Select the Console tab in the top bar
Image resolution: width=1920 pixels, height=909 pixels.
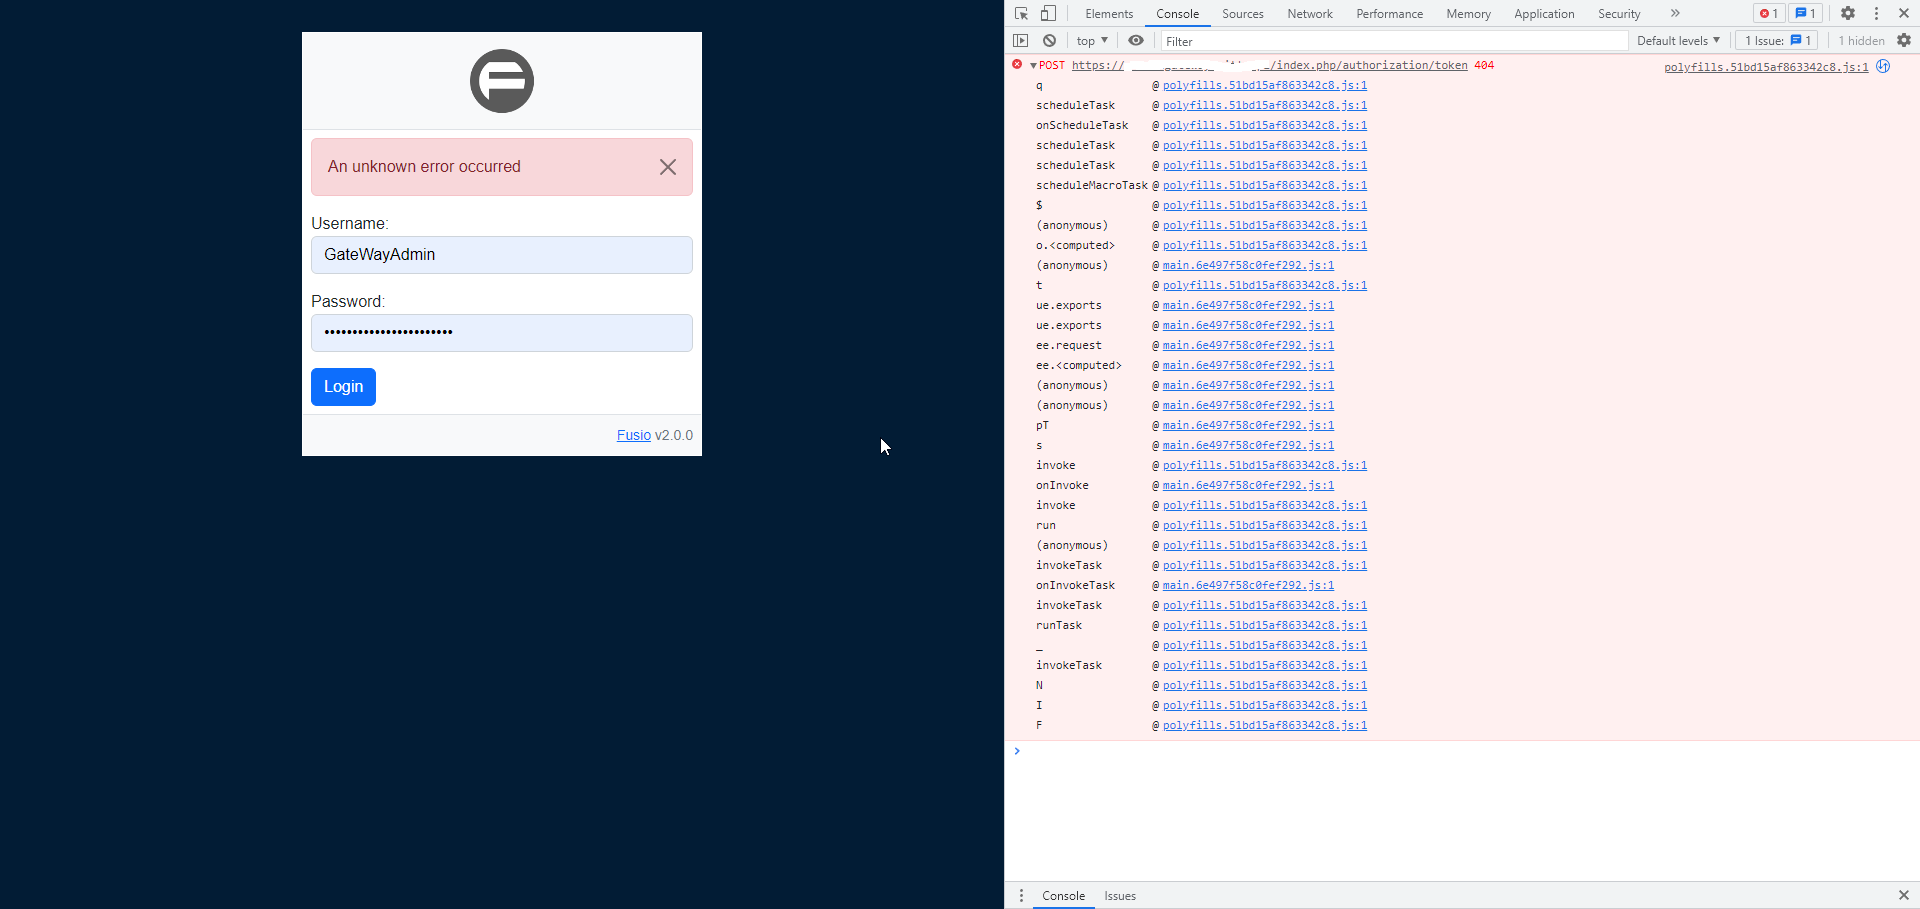[1177, 14]
